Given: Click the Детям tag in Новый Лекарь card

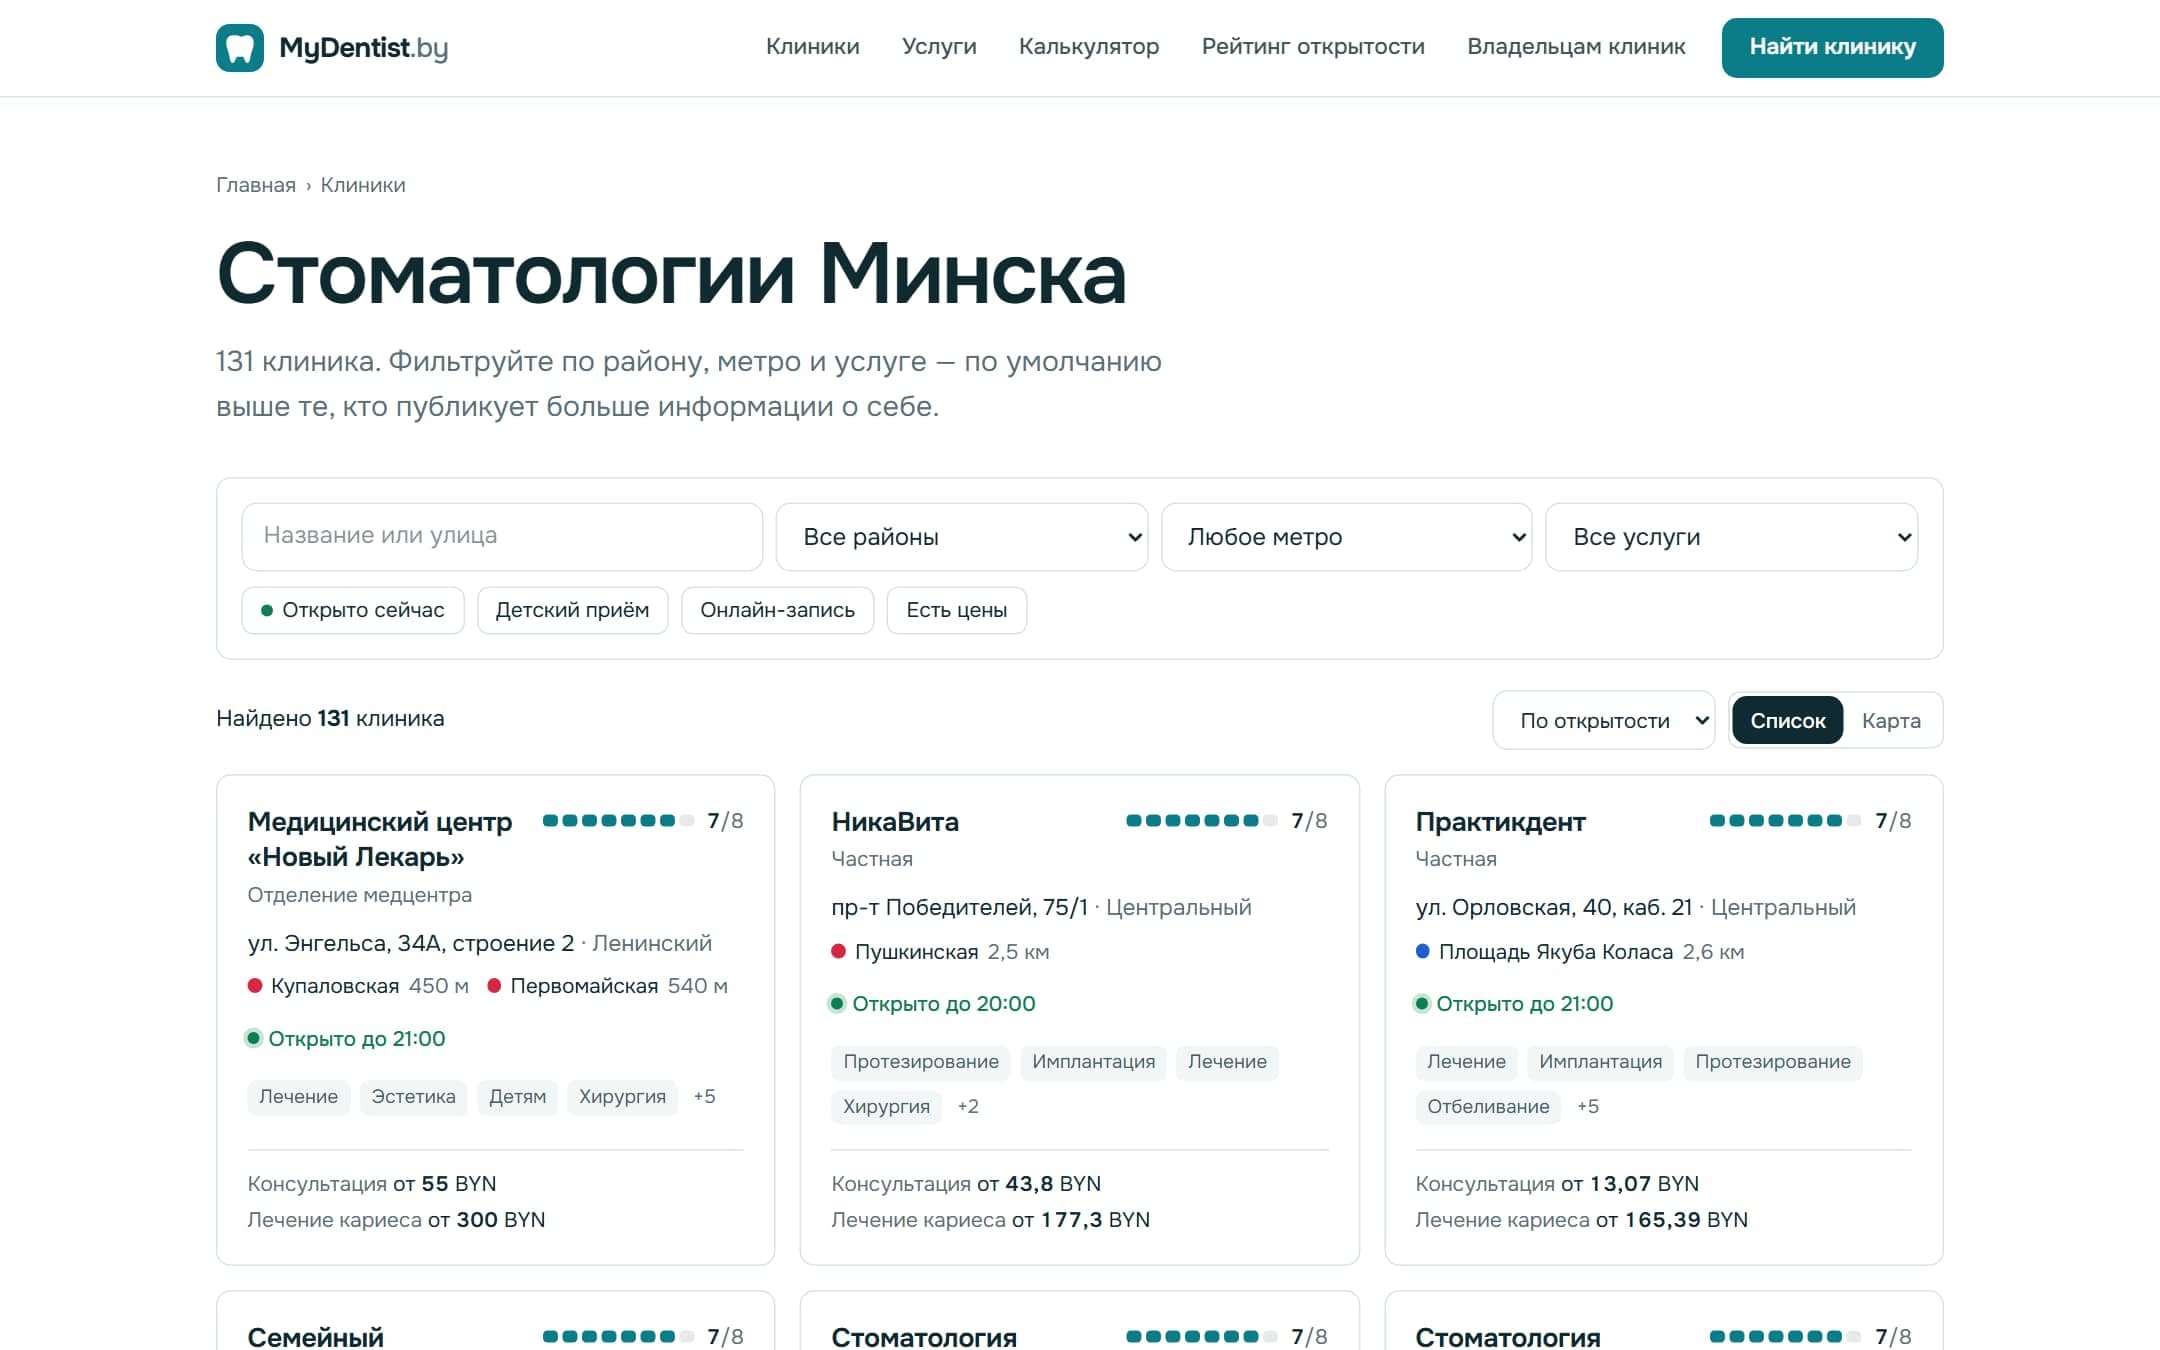Looking at the screenshot, I should tap(517, 1096).
